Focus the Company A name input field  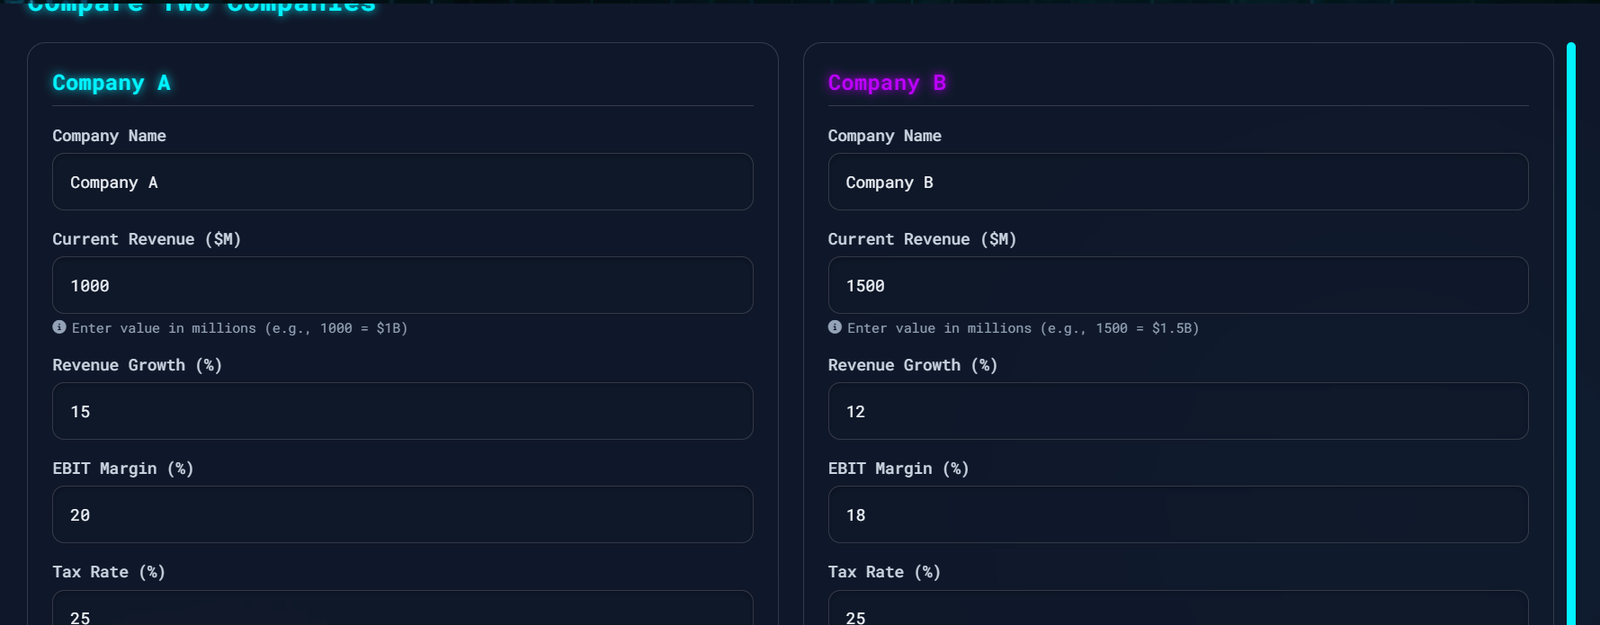click(402, 182)
